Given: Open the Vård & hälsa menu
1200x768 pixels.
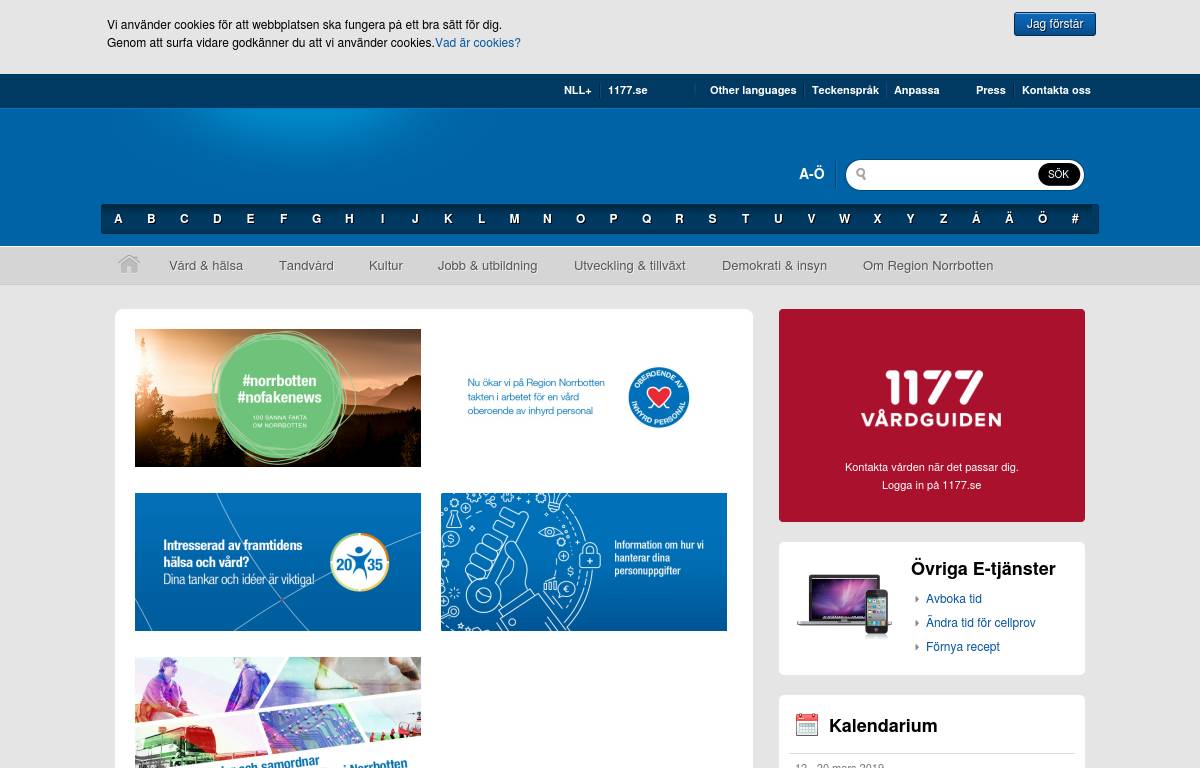Looking at the screenshot, I should click(206, 266).
